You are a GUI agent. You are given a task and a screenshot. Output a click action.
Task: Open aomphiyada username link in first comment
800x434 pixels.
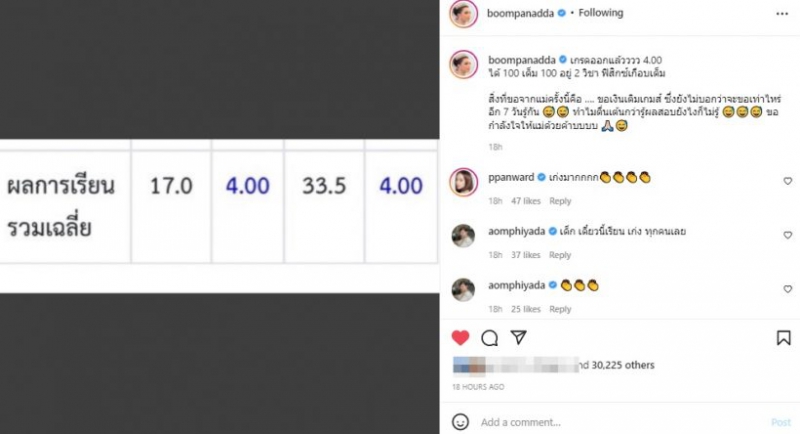coord(516,232)
